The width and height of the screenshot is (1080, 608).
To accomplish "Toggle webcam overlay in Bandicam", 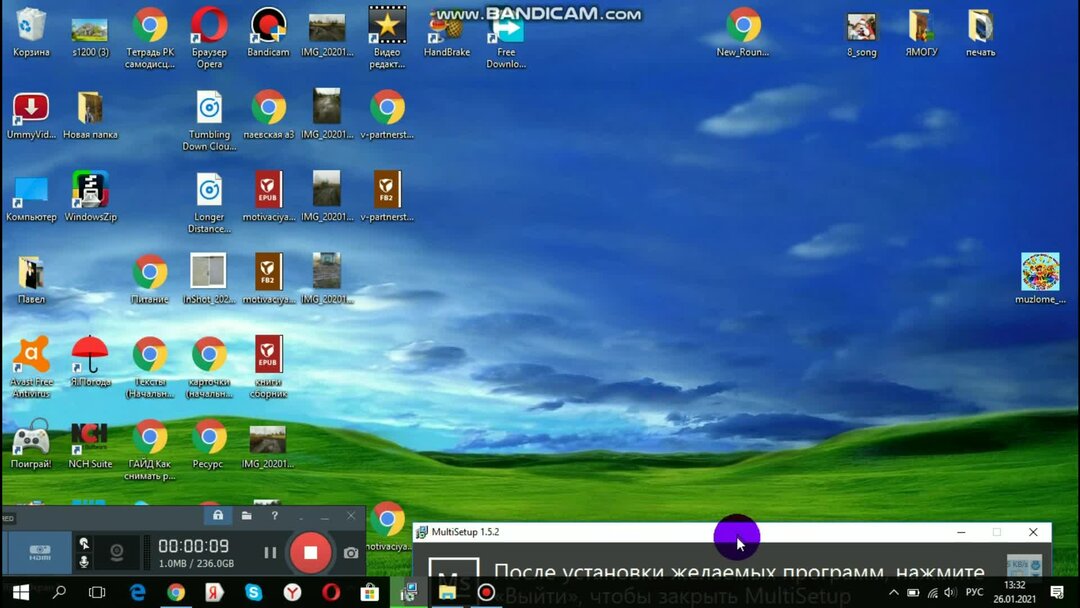I will (x=116, y=552).
